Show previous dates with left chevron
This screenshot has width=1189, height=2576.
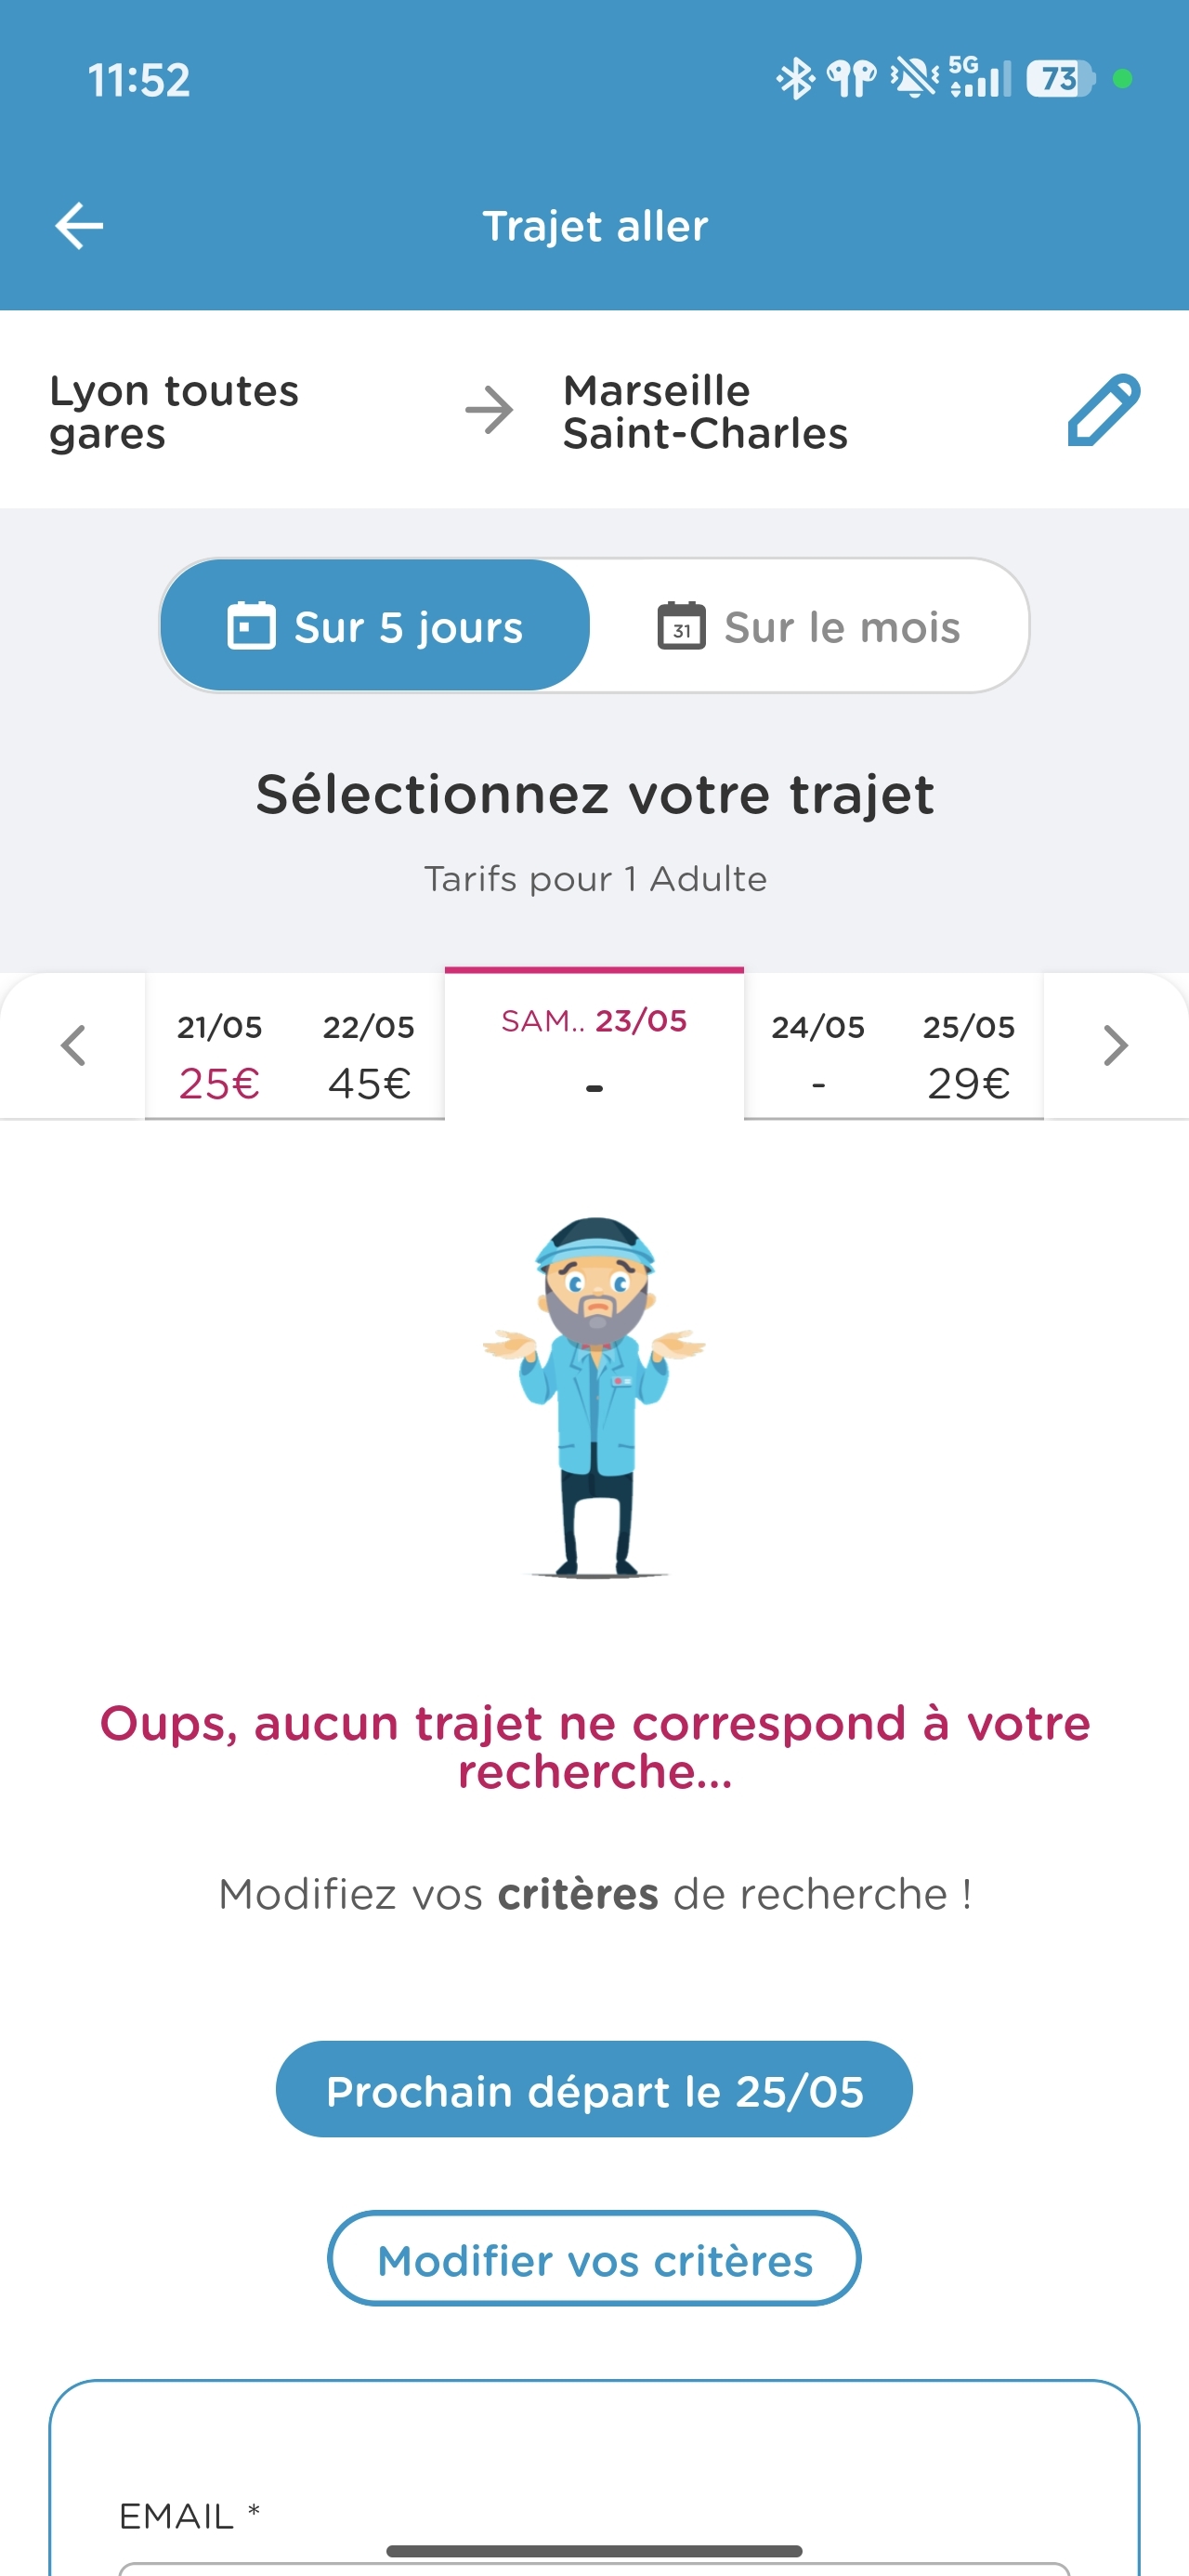point(73,1046)
